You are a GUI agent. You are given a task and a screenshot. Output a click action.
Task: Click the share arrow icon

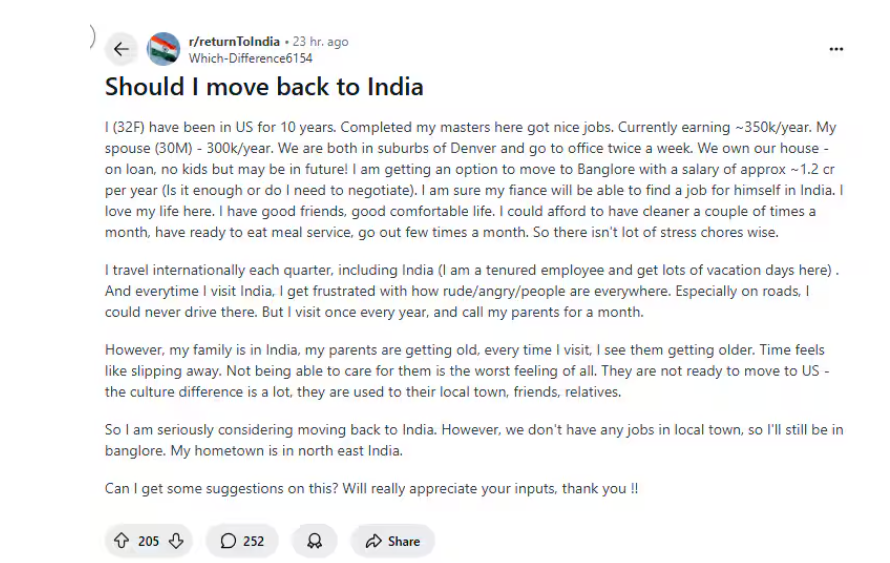click(x=373, y=541)
